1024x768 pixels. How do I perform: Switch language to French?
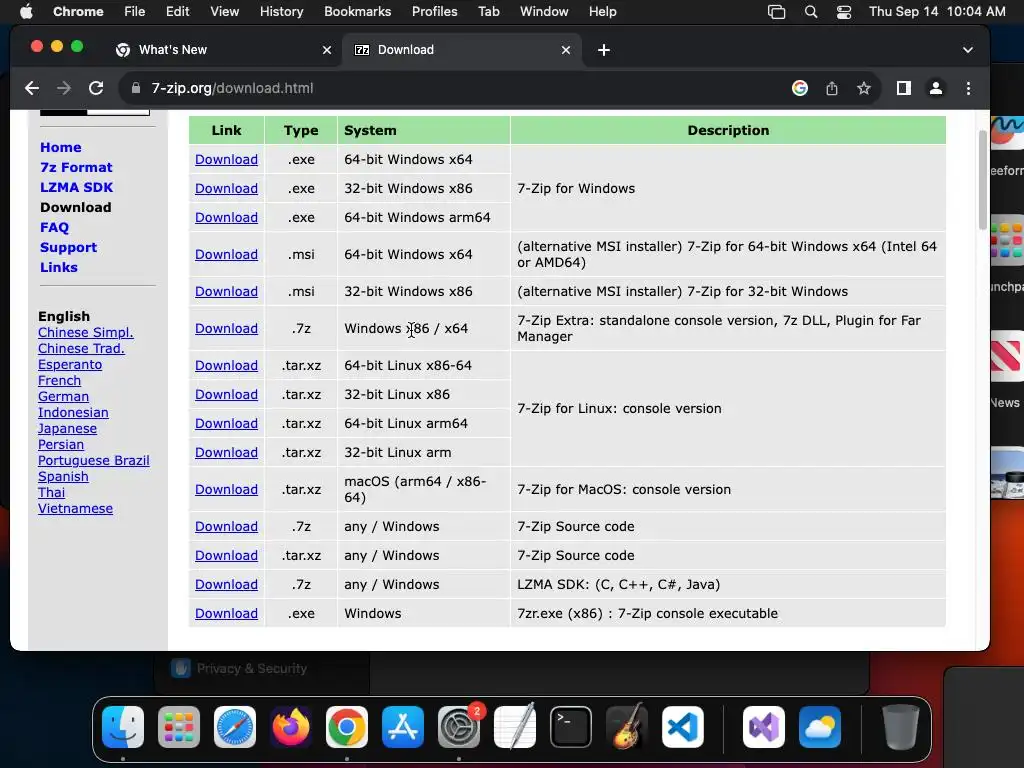coord(59,381)
